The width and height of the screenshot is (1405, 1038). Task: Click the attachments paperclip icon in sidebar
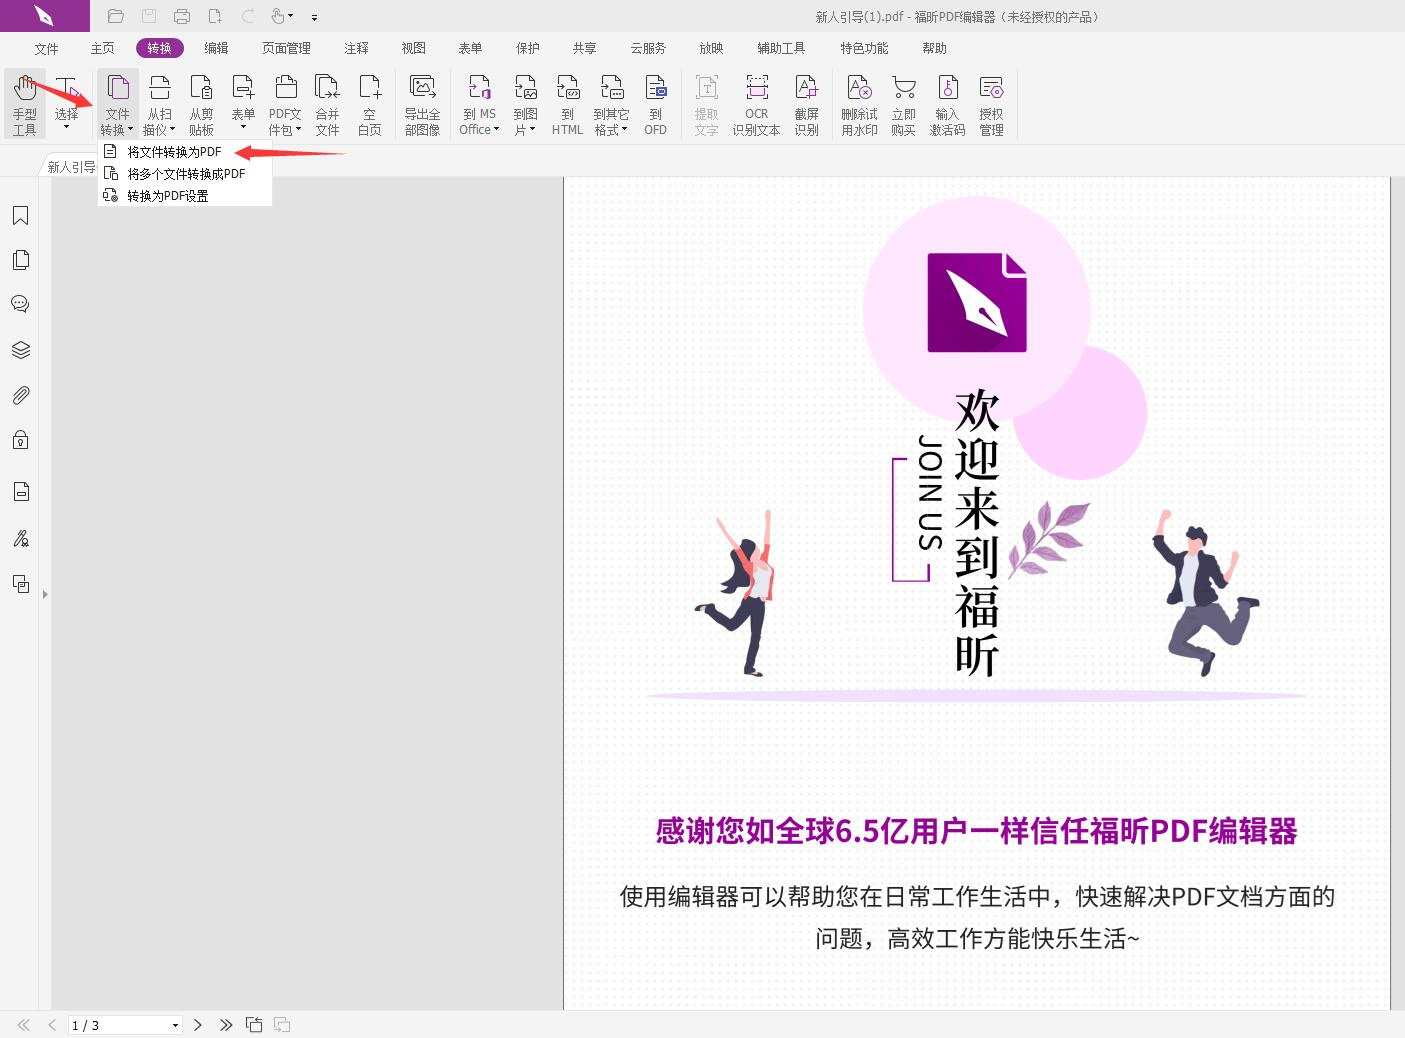[20, 395]
